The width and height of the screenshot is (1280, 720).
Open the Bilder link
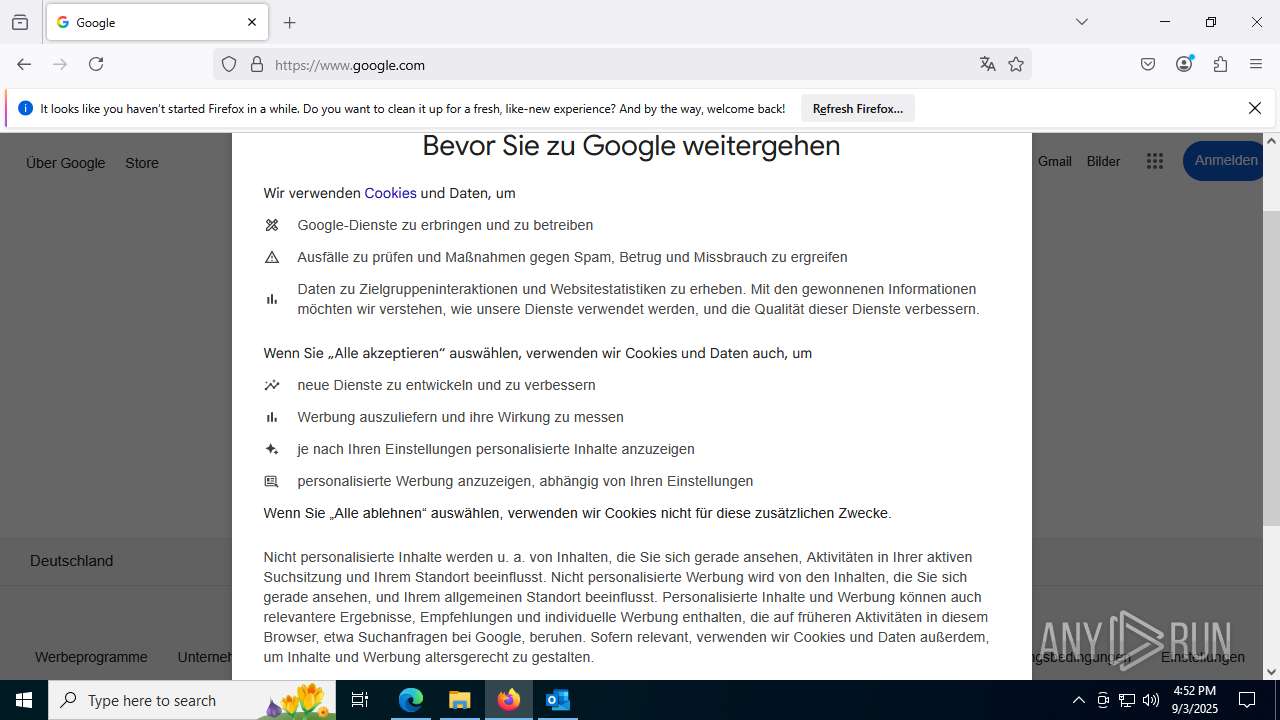(1104, 161)
